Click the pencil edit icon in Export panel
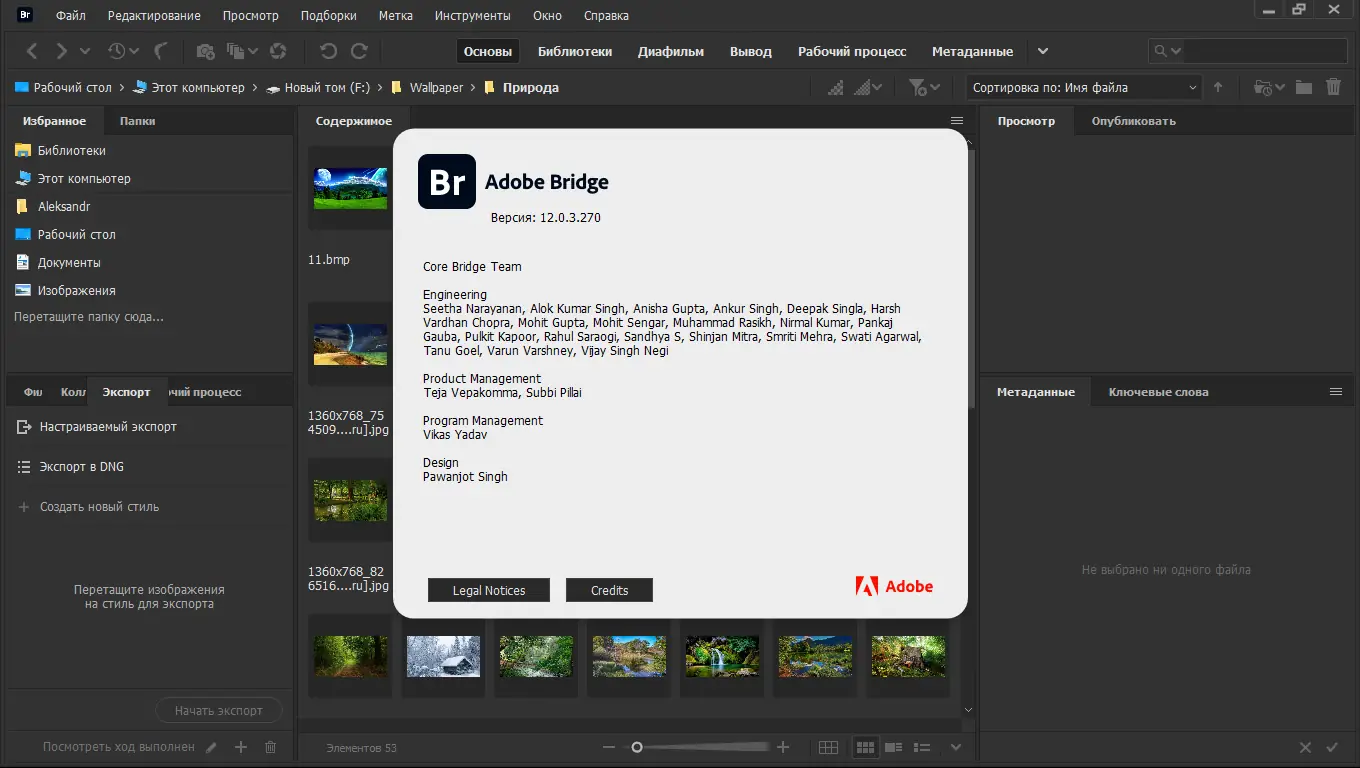 tap(211, 747)
